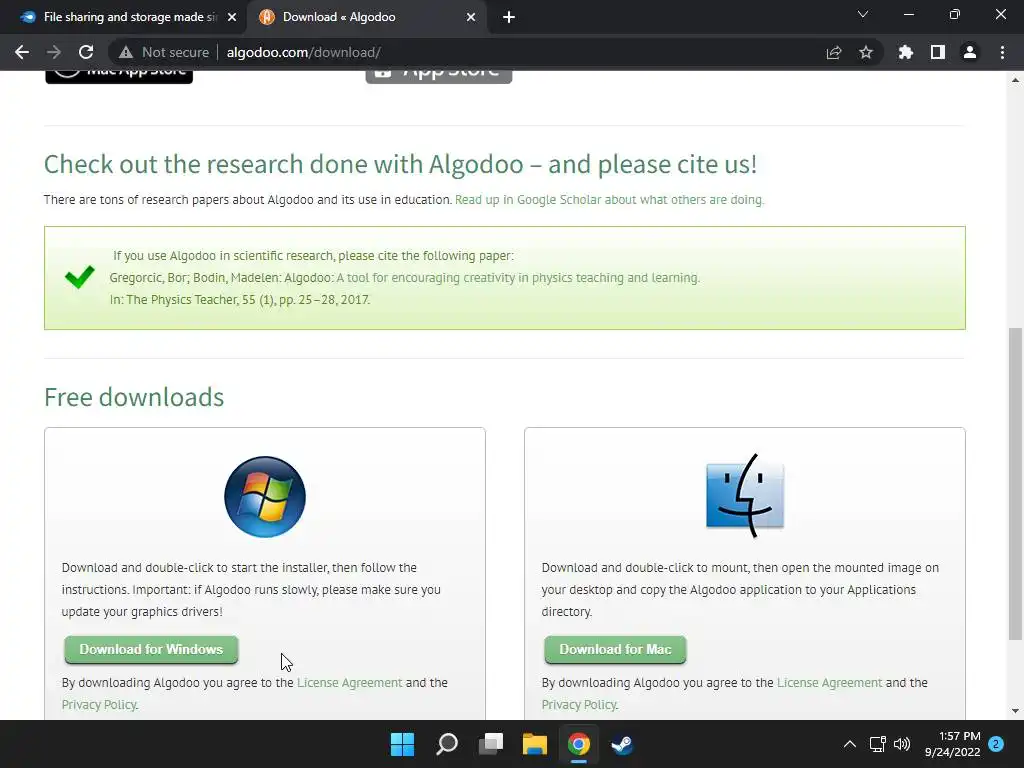Open the Windows Start menu
The height and width of the screenshot is (768, 1024).
(x=402, y=744)
